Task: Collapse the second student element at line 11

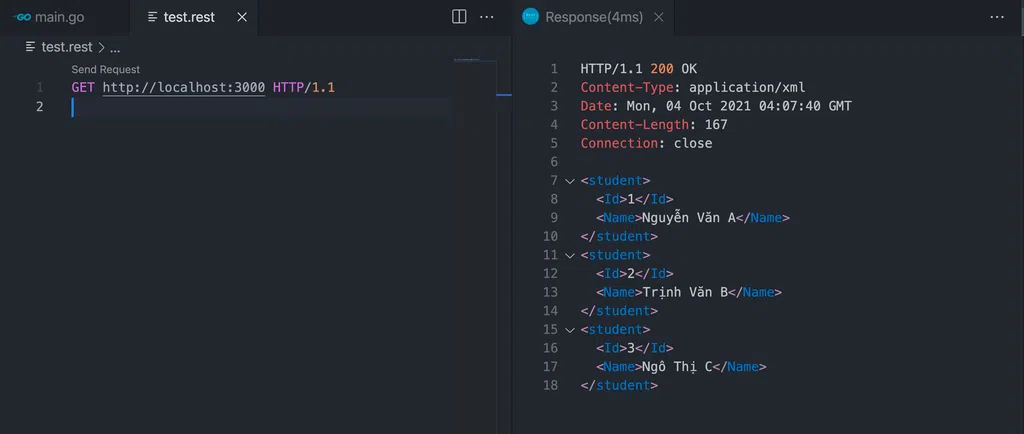Action: (x=570, y=255)
